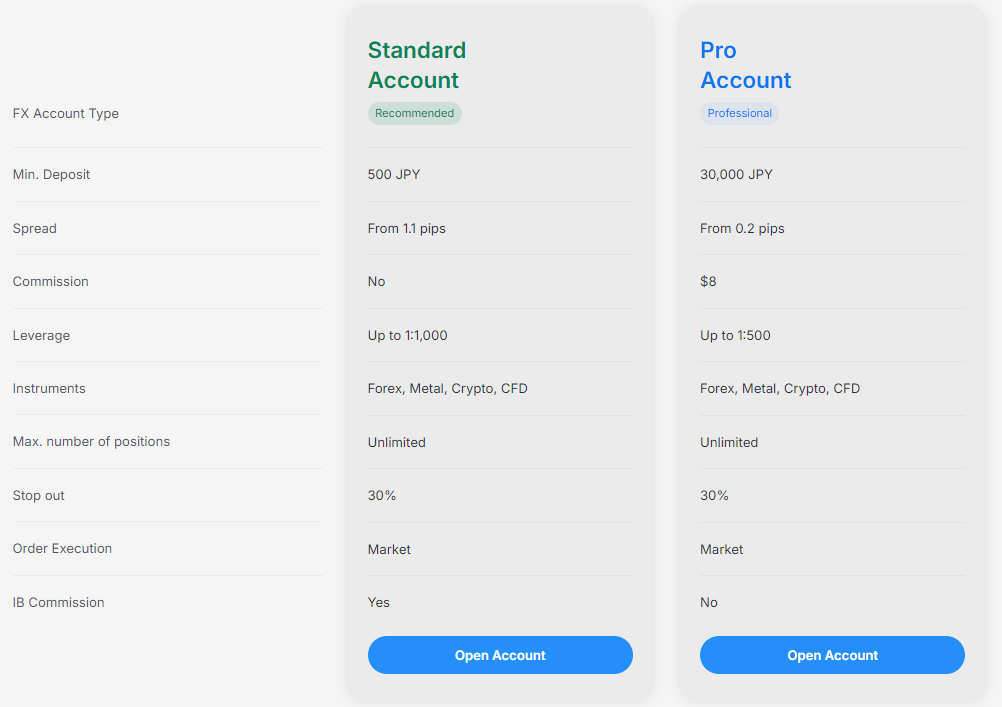Click the From 0.2 pips value

coord(742,228)
